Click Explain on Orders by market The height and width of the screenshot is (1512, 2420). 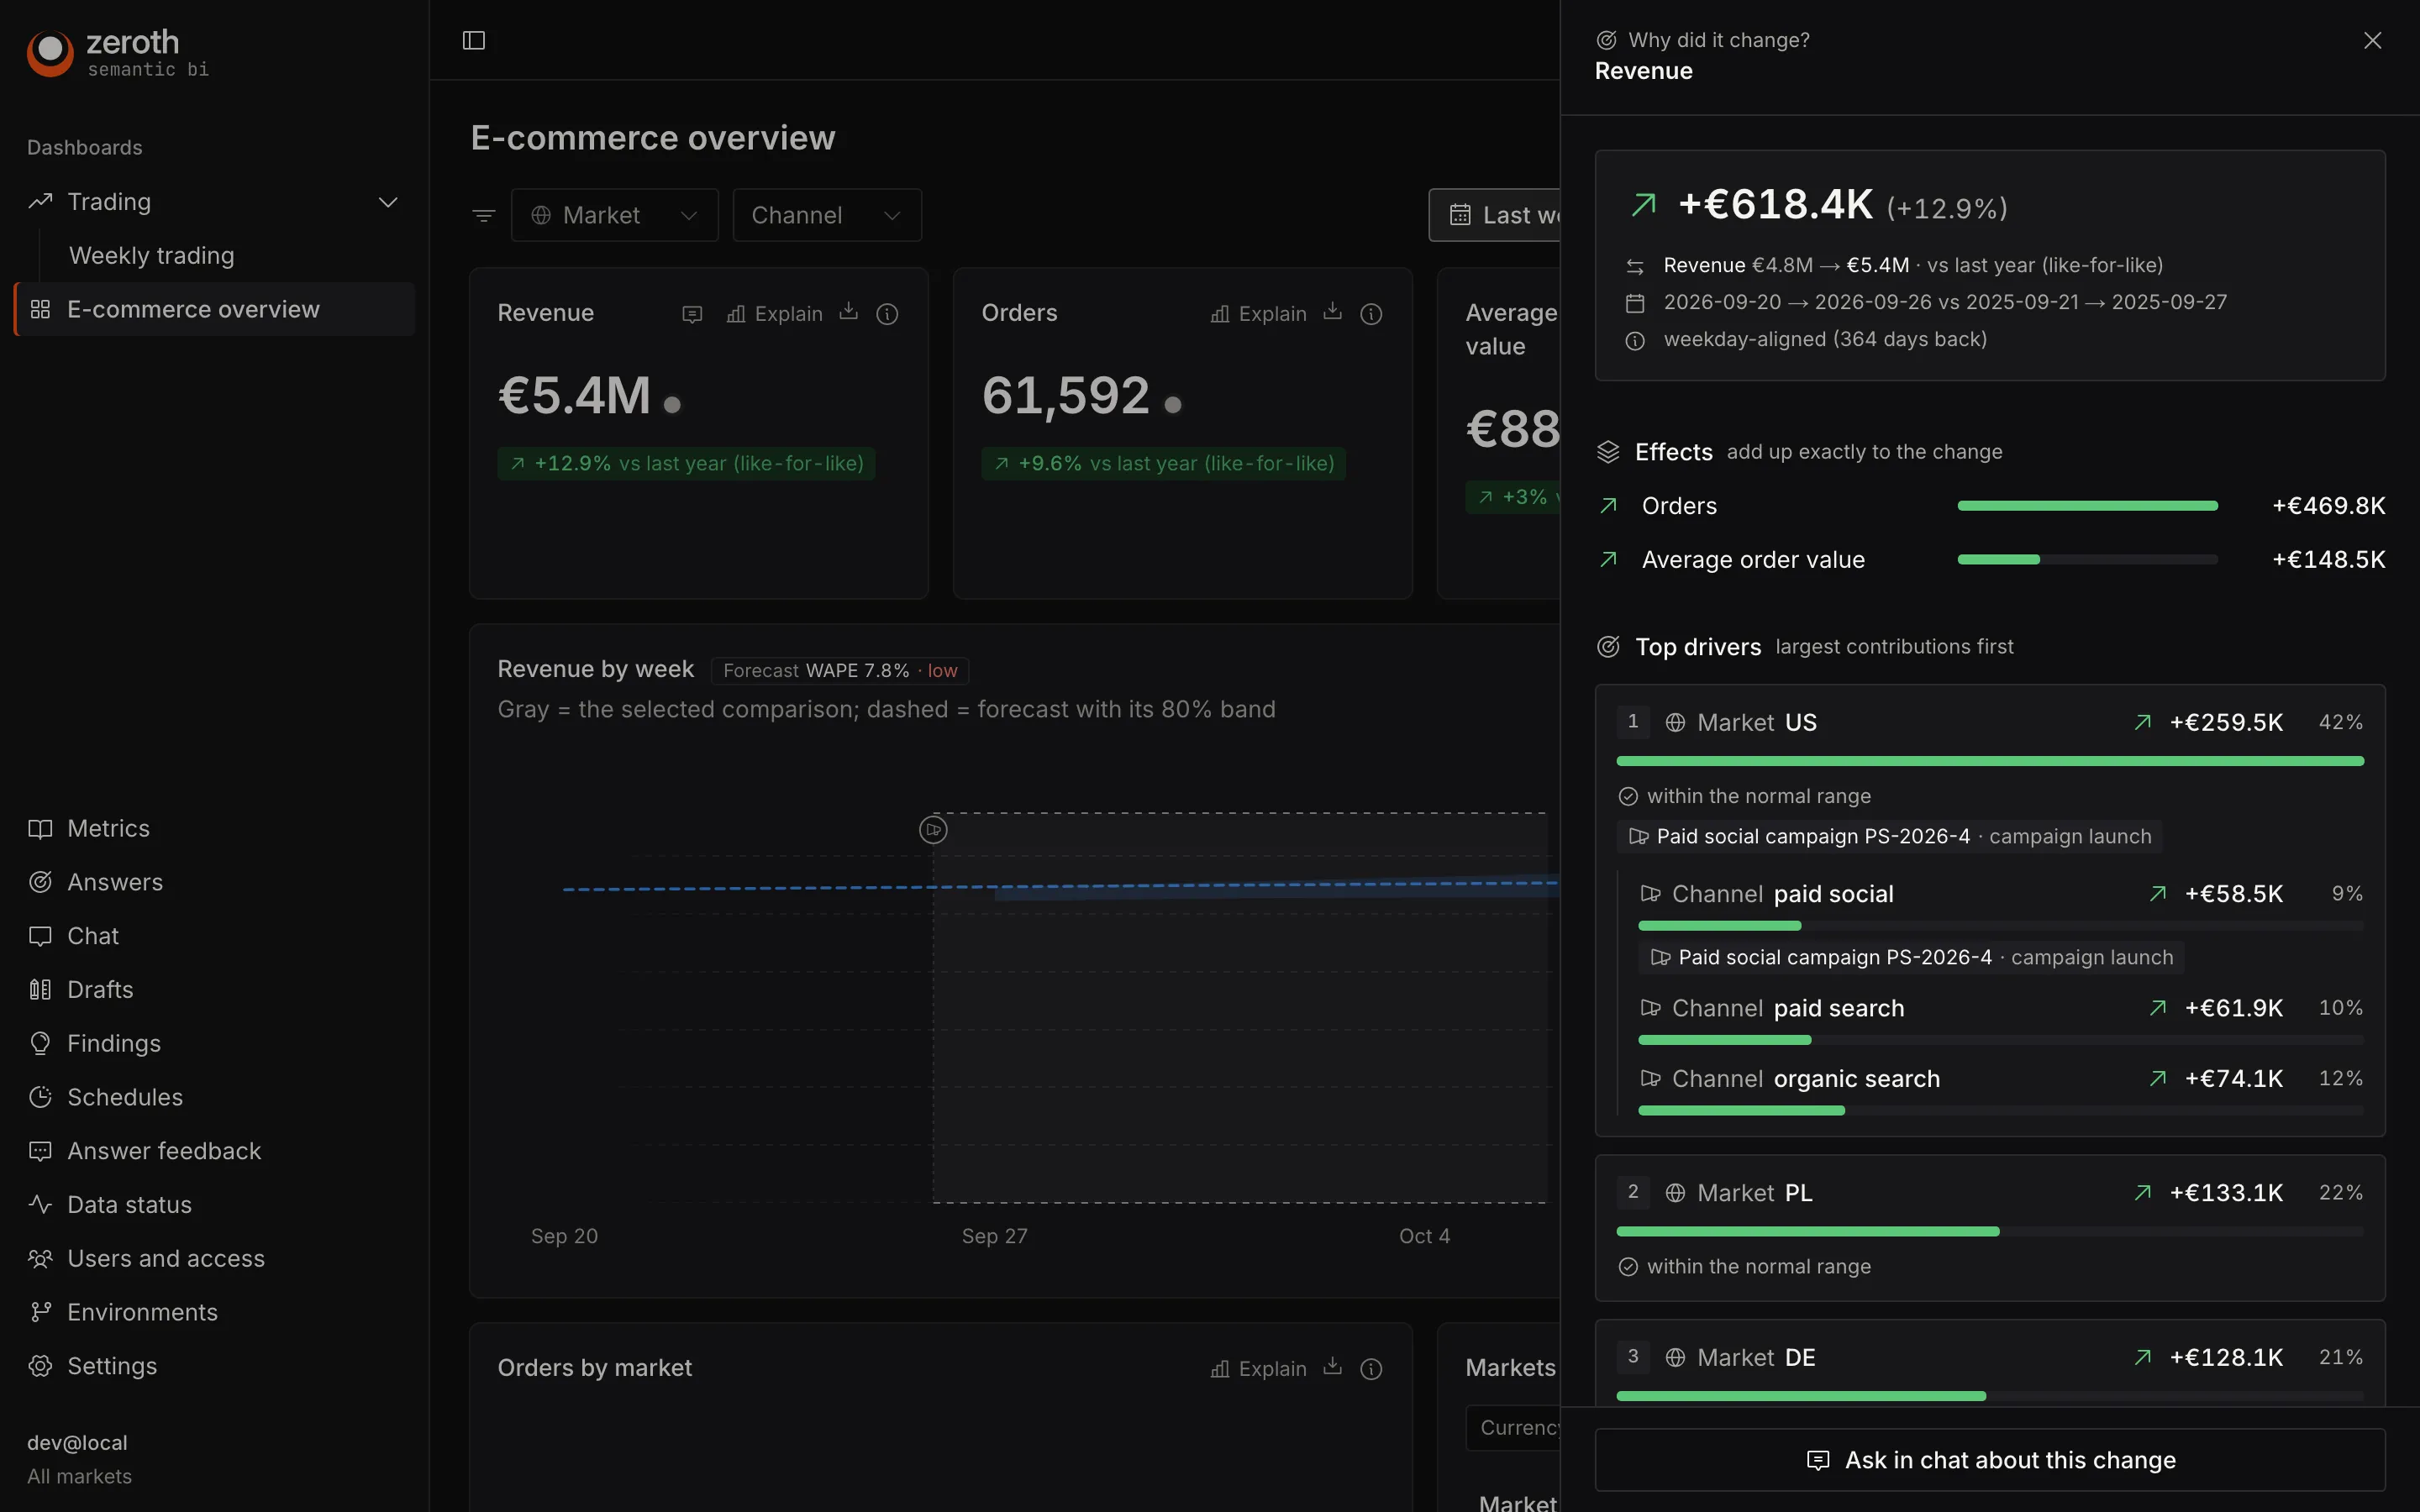1258,1369
